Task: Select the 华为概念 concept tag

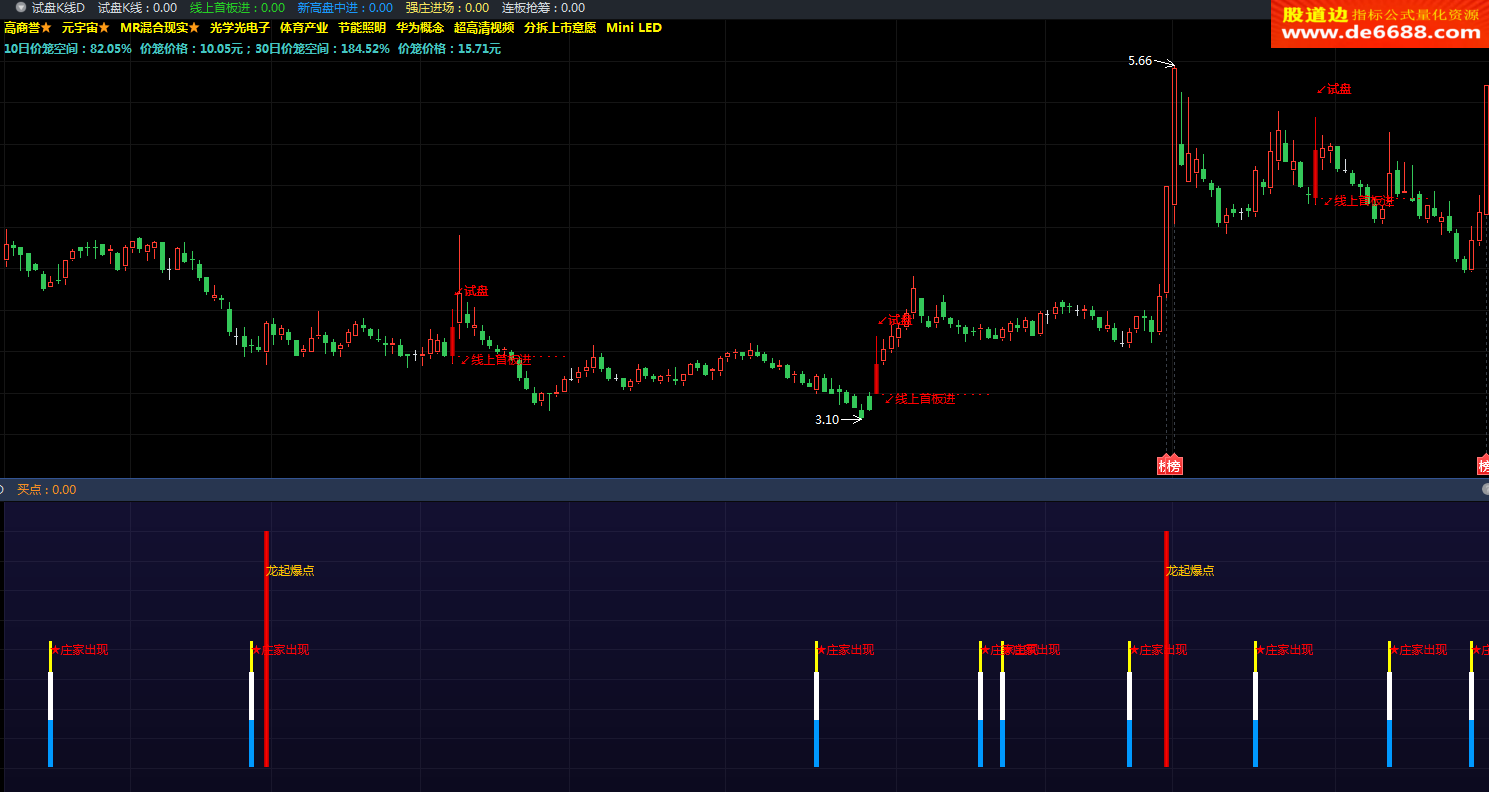Action: [420, 28]
